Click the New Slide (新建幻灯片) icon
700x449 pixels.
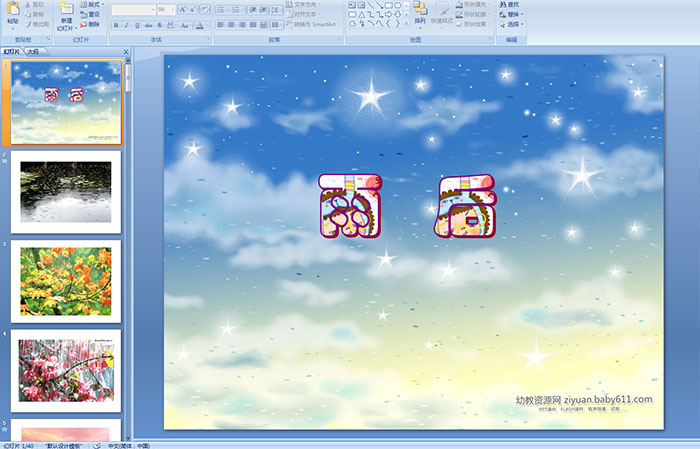(x=67, y=9)
